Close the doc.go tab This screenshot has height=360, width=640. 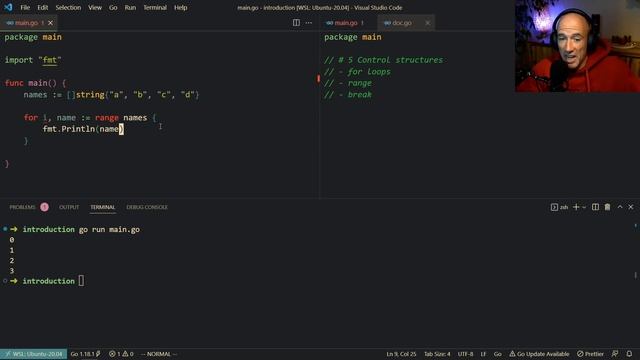click(x=427, y=23)
